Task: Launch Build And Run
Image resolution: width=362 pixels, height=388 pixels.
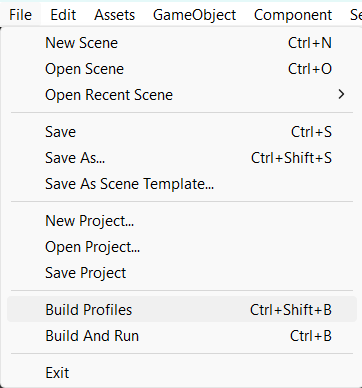Action: pyautogui.click(x=182, y=336)
